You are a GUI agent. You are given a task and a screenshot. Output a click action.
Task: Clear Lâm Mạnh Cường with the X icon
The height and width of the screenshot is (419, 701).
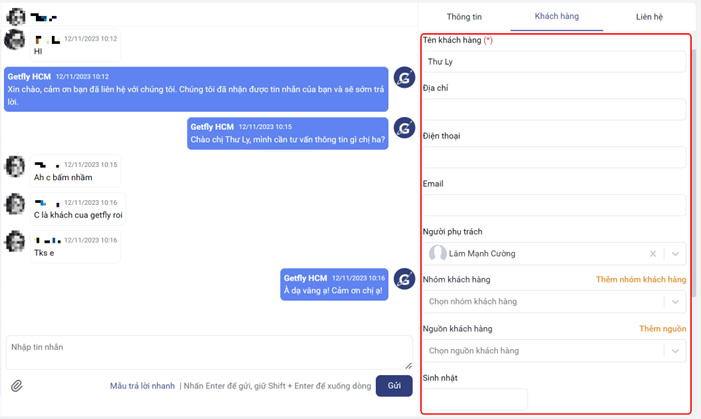(x=653, y=254)
